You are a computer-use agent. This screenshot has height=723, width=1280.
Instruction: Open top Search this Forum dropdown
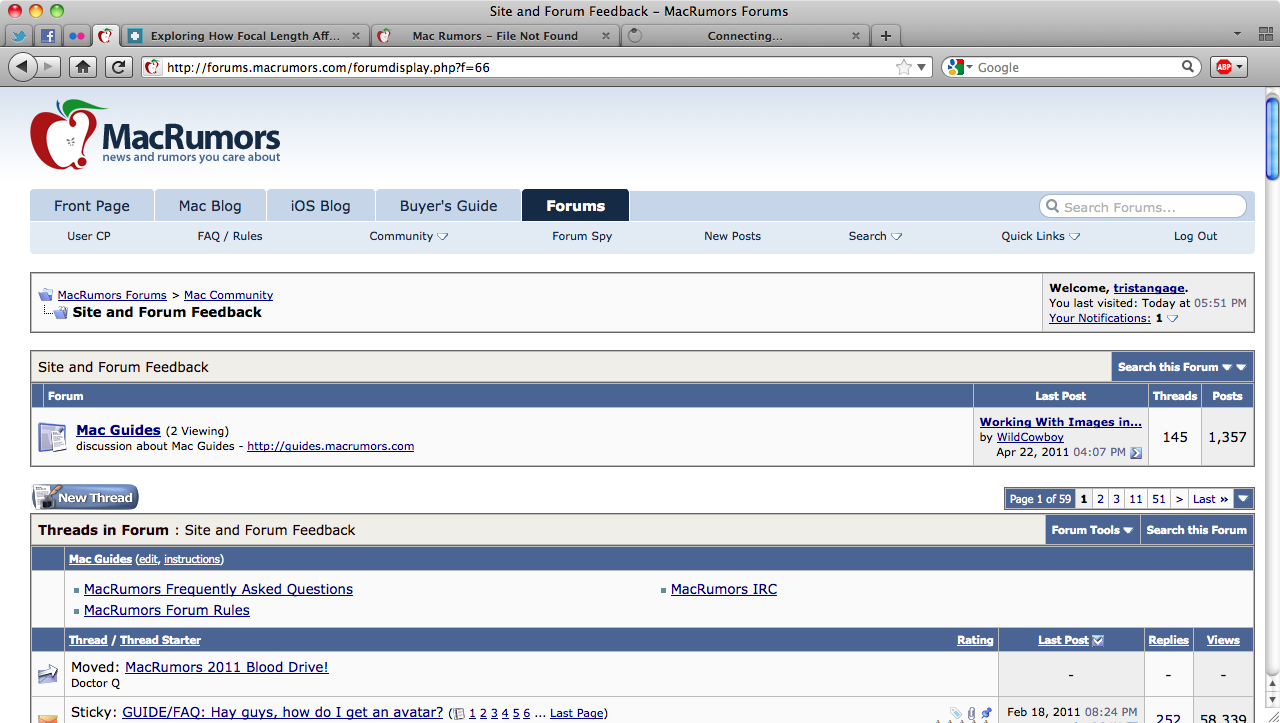[x=1182, y=367]
